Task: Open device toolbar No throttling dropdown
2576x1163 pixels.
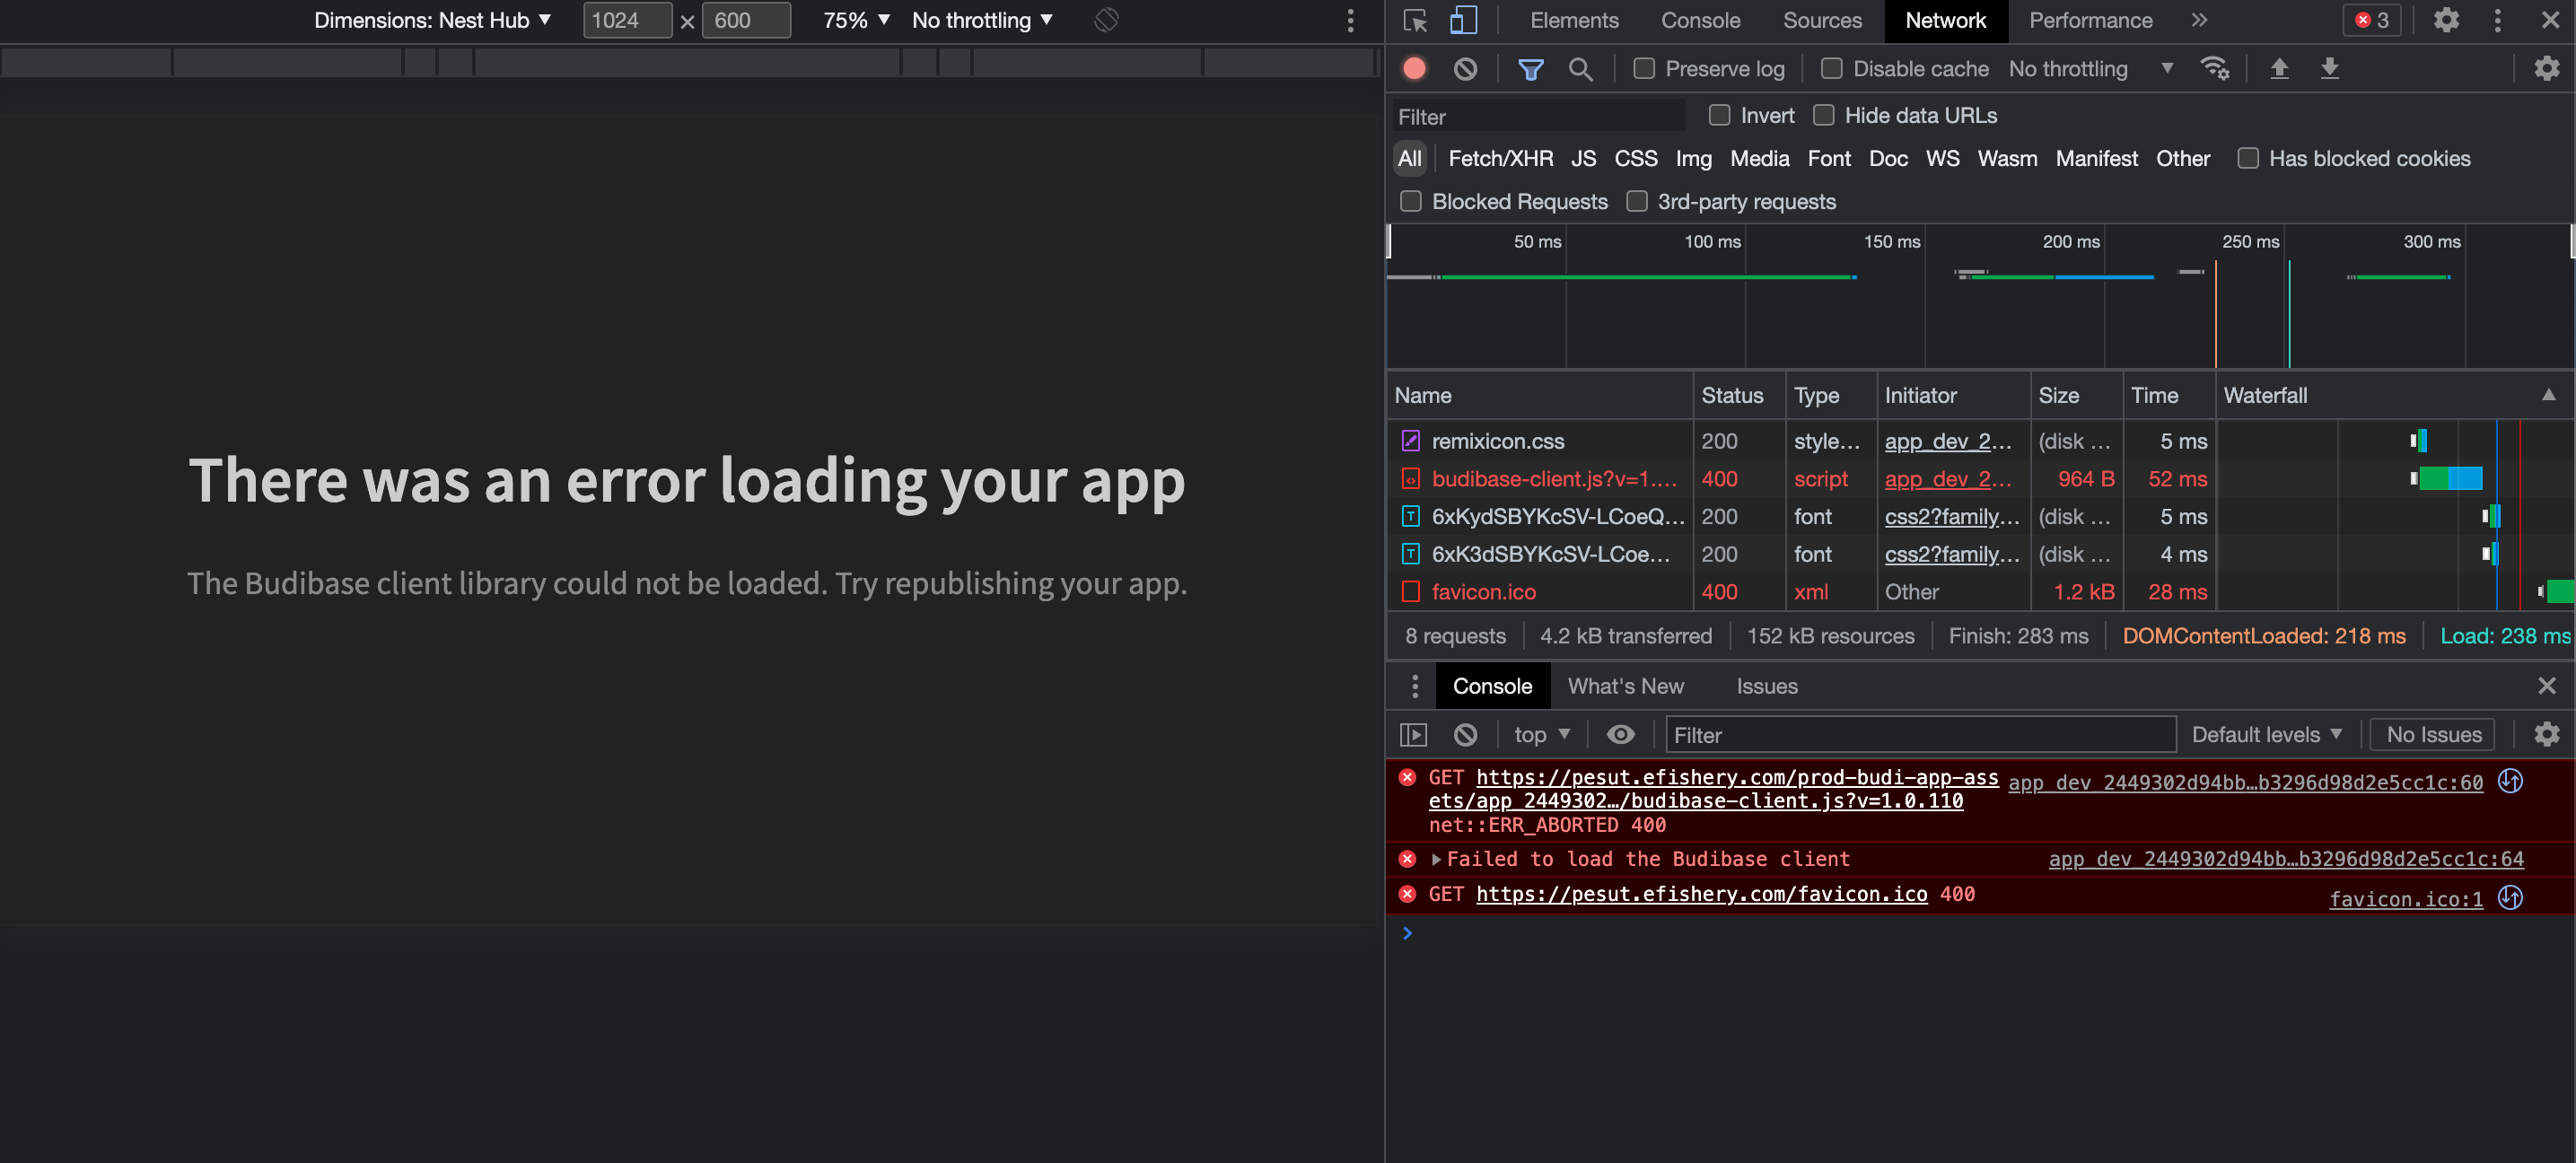Action: (x=982, y=20)
